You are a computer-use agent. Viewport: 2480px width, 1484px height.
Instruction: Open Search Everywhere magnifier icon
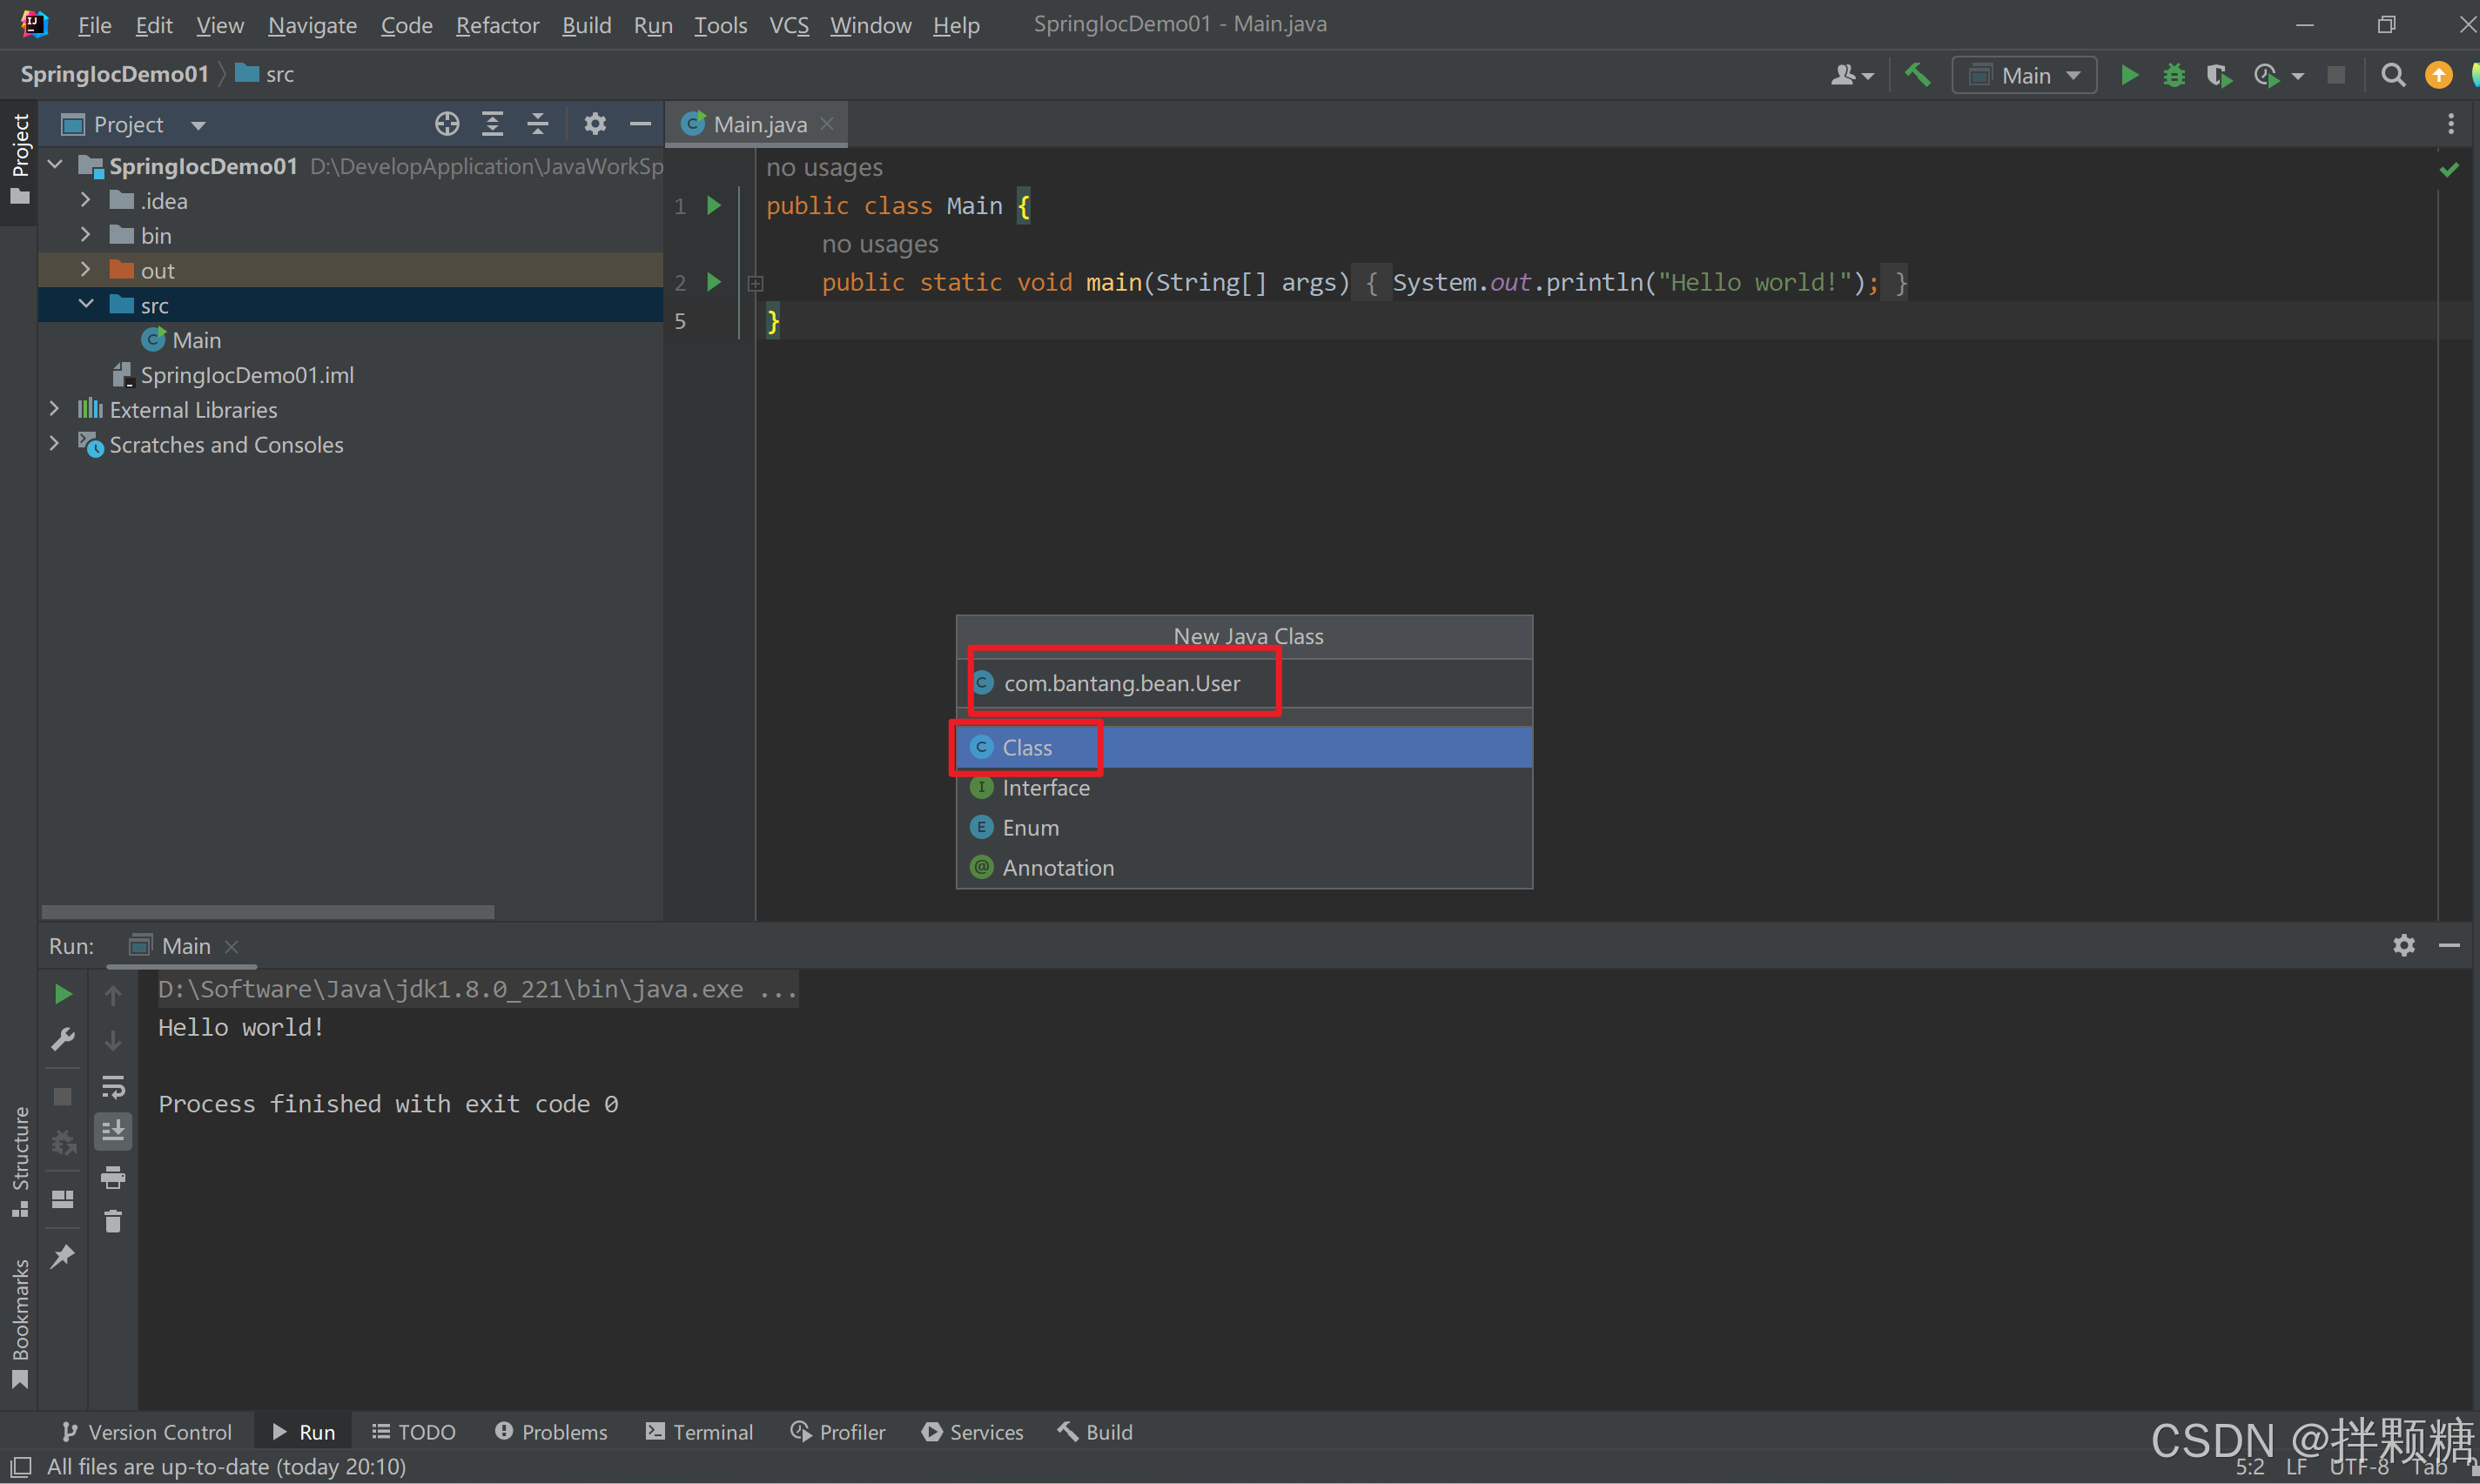pyautogui.click(x=2392, y=75)
